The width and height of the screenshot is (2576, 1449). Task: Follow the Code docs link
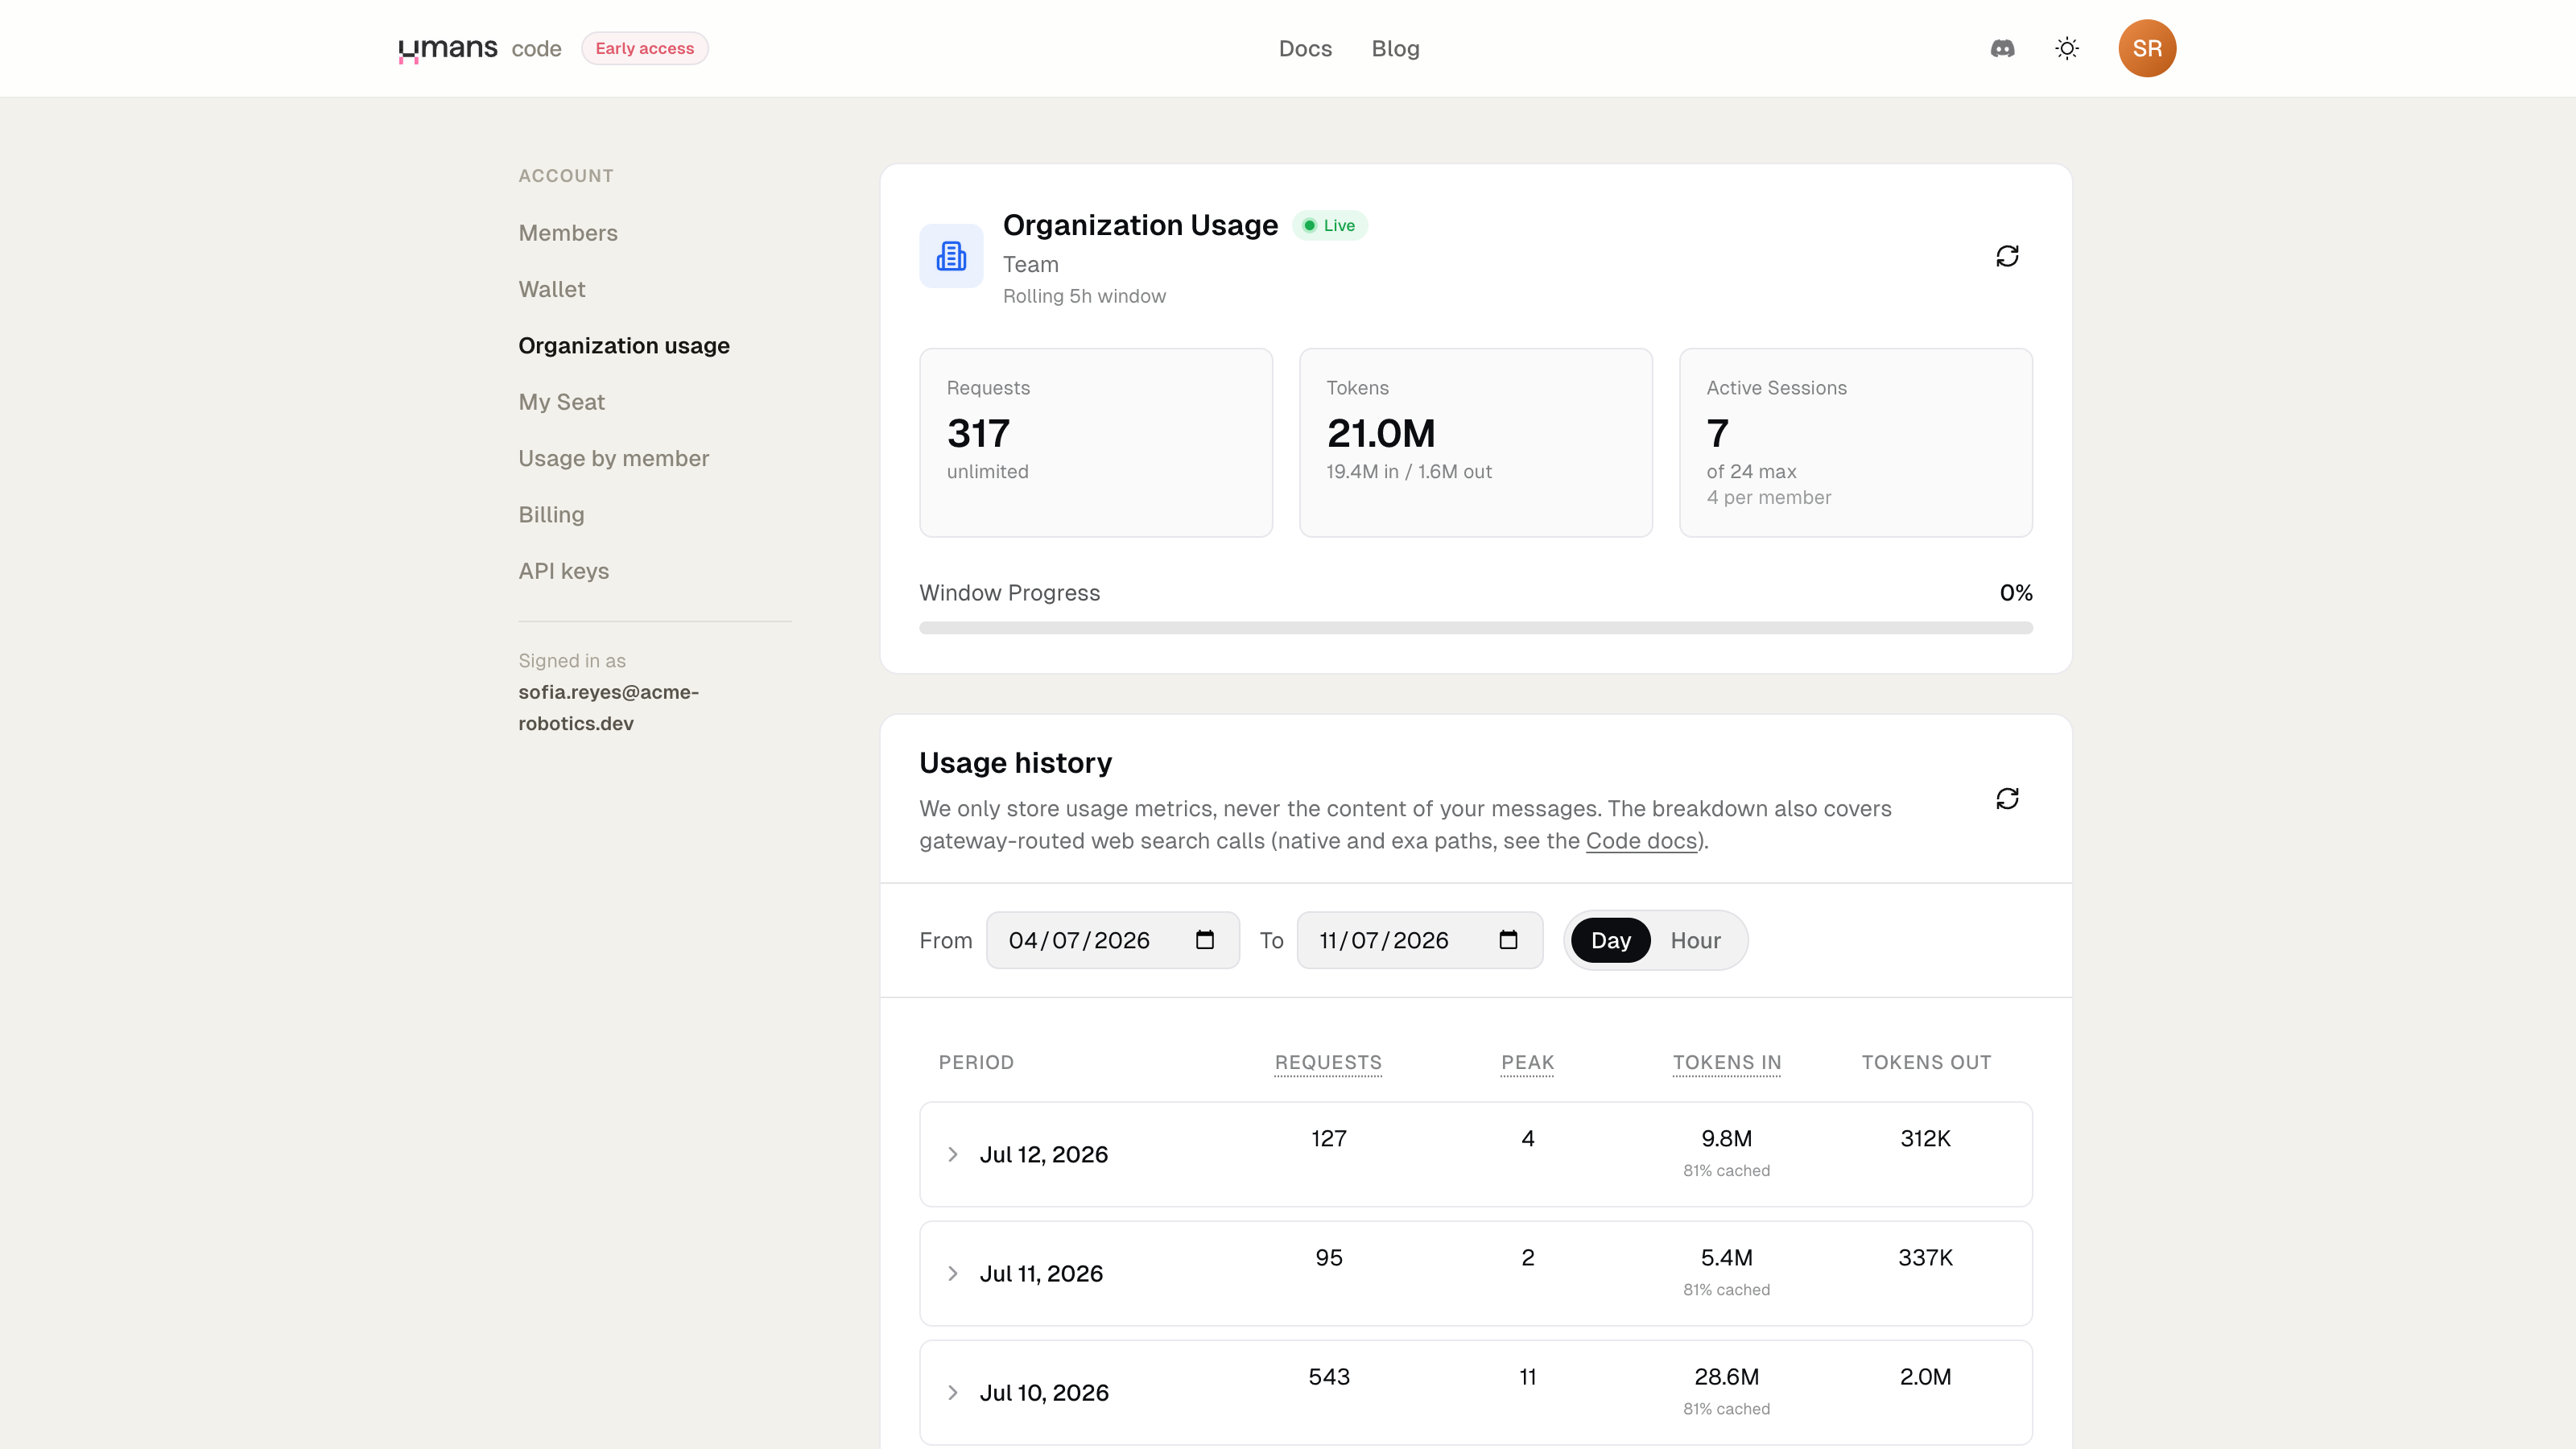[1641, 841]
